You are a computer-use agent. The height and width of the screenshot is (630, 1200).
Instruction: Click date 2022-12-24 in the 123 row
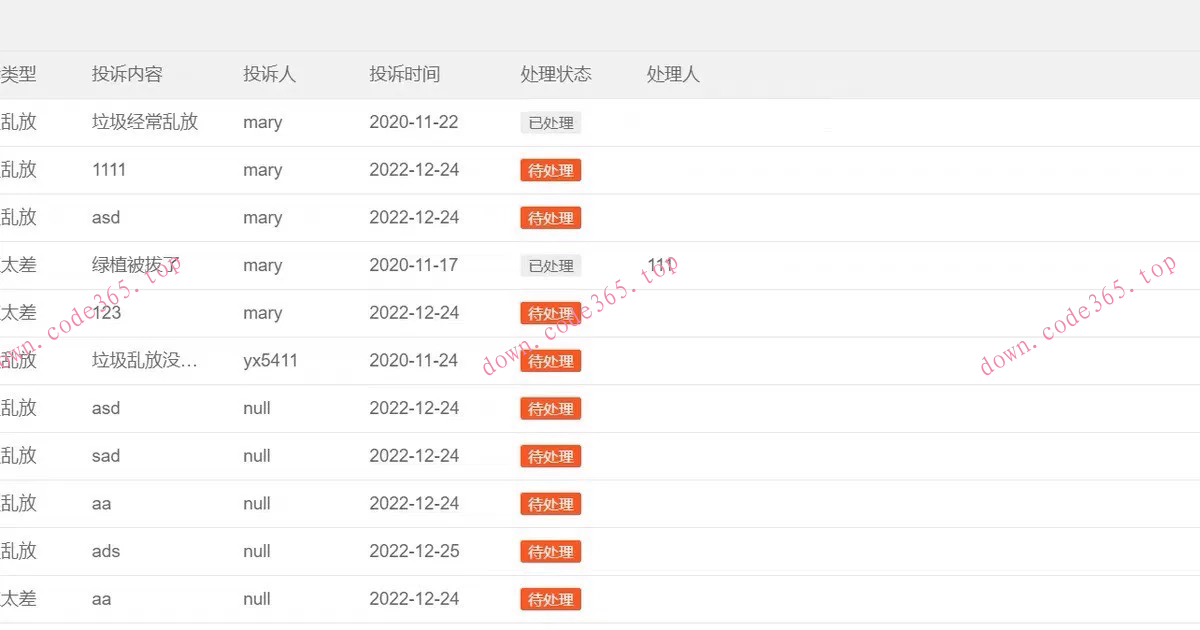coord(414,313)
